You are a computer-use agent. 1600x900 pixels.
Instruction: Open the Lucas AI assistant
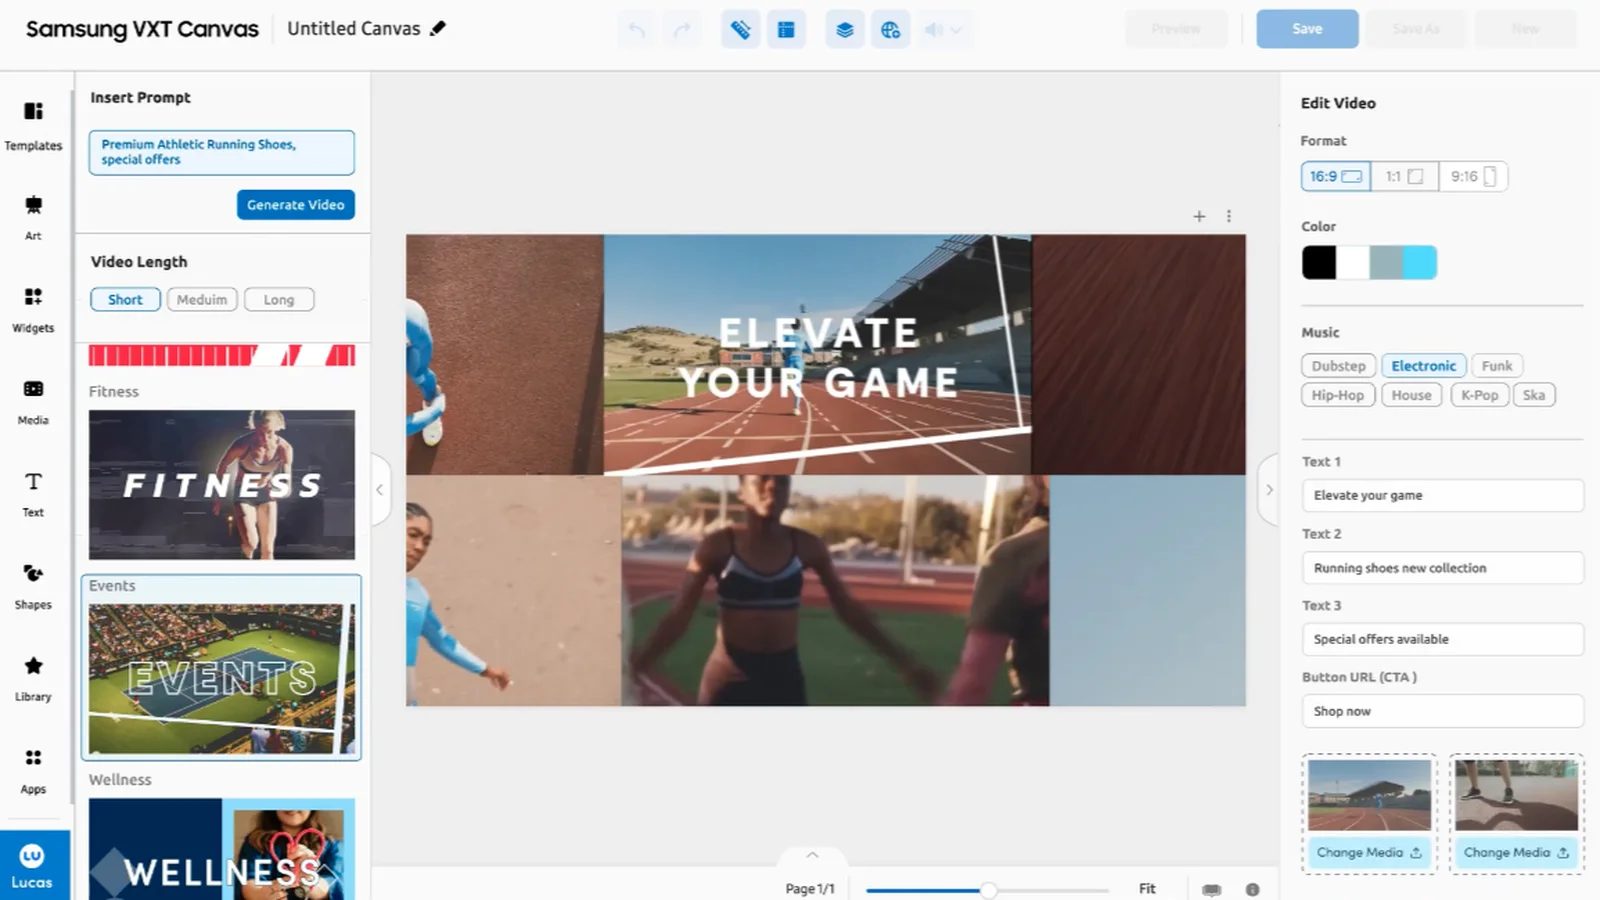[33, 866]
